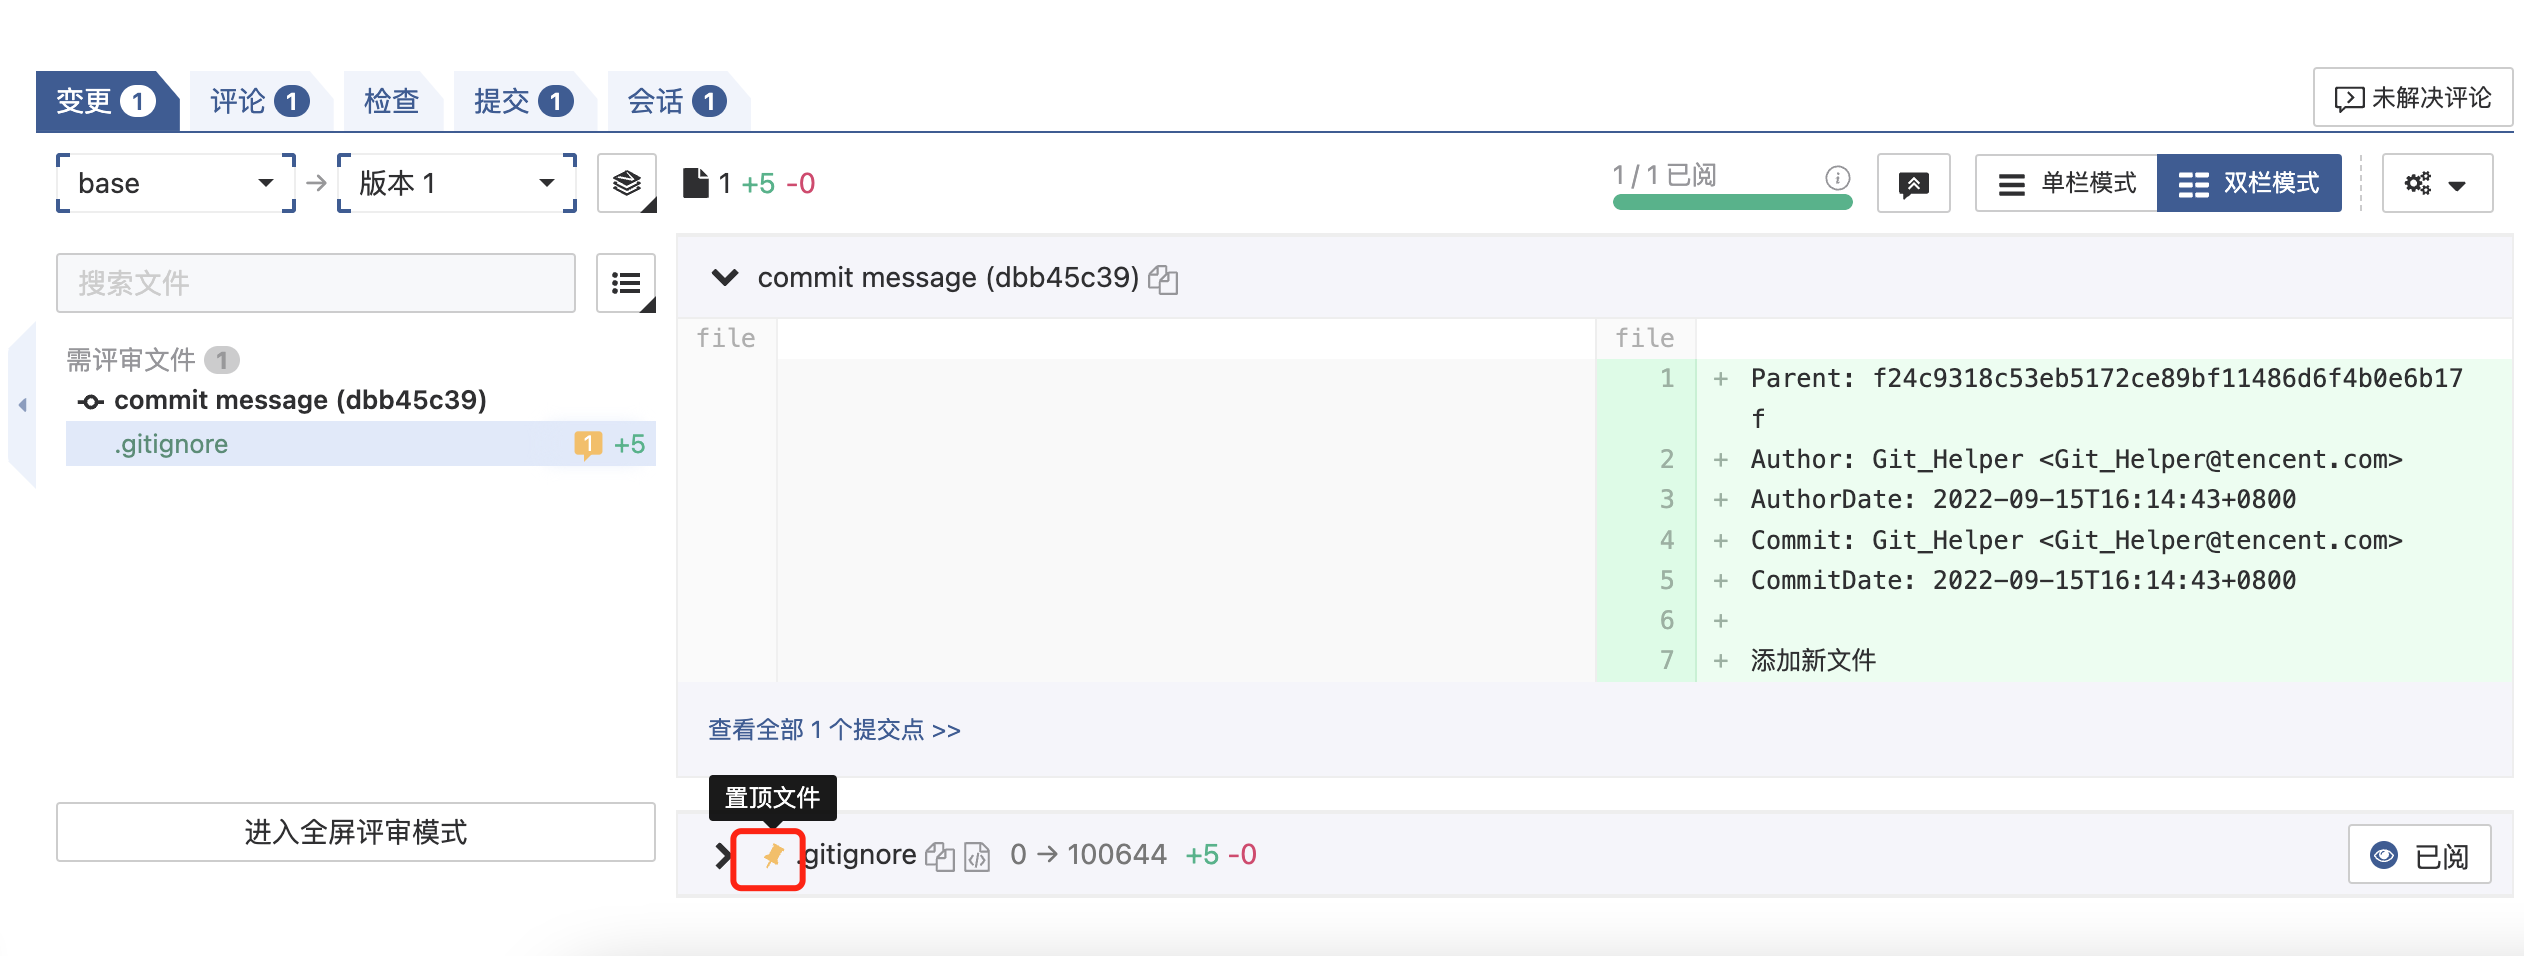Toggle the 已阅 reviewed mark for .gitignore
This screenshot has height=956, width=2524.
[2418, 855]
